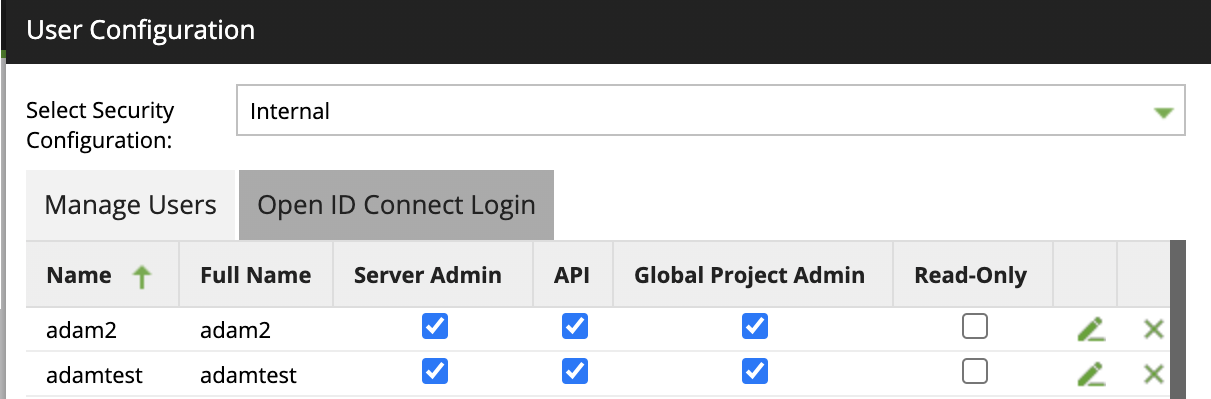Click the green sort arrow beside Name
The height and width of the screenshot is (399, 1211).
pyautogui.click(x=141, y=276)
